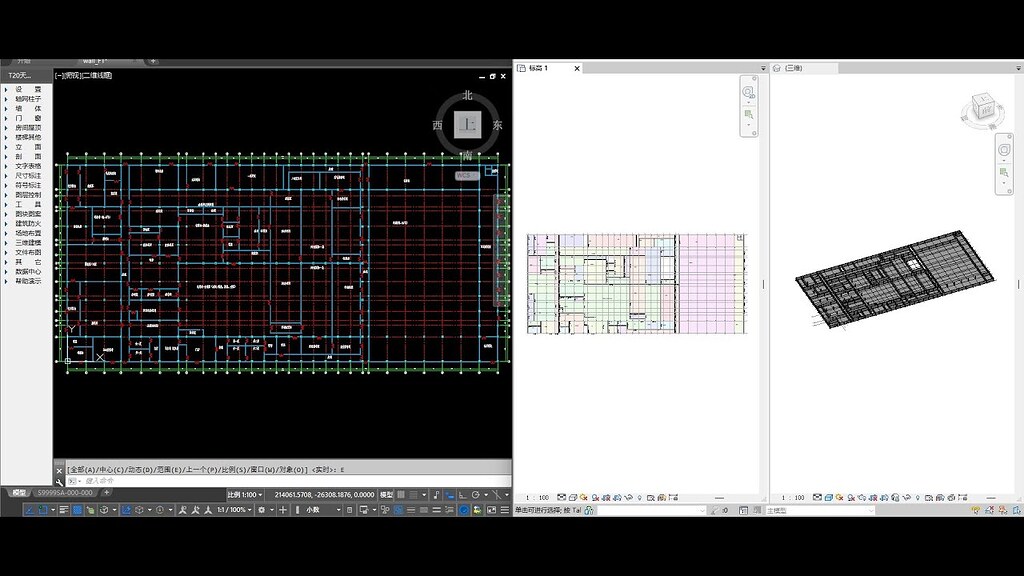Add a new layout with plus tab
The width and height of the screenshot is (1024, 576).
[106, 493]
